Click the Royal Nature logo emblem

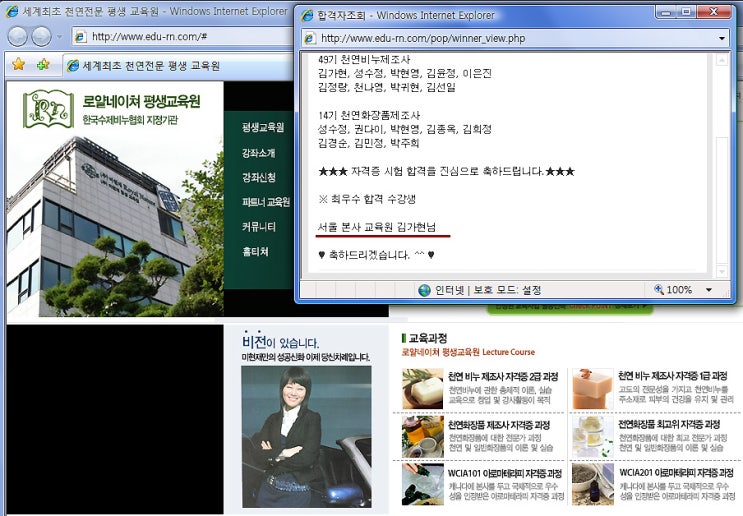[x=49, y=109]
